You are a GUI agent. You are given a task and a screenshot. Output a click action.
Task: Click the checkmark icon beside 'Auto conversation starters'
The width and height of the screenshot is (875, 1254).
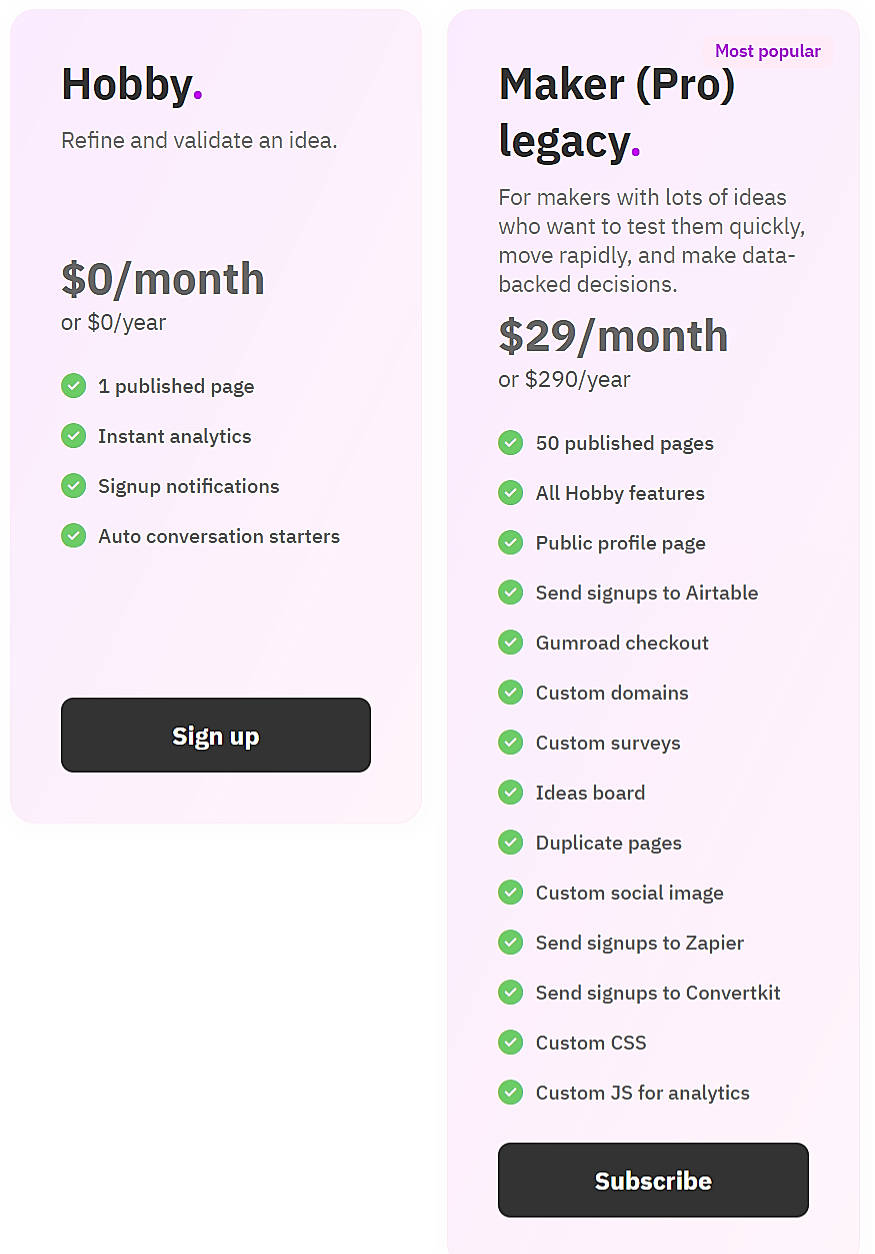tap(73, 536)
